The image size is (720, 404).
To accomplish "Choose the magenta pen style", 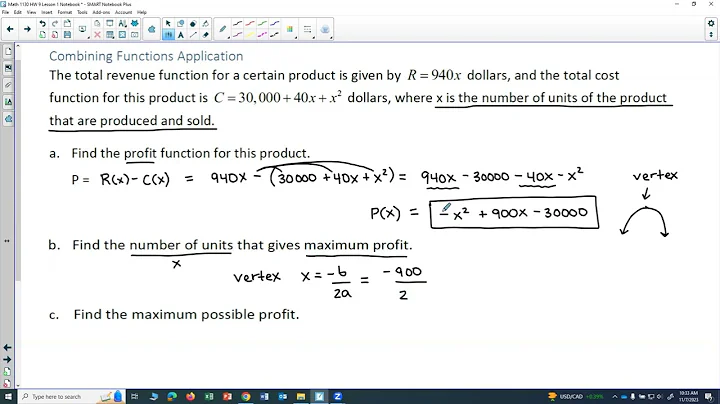I will (262, 35).
